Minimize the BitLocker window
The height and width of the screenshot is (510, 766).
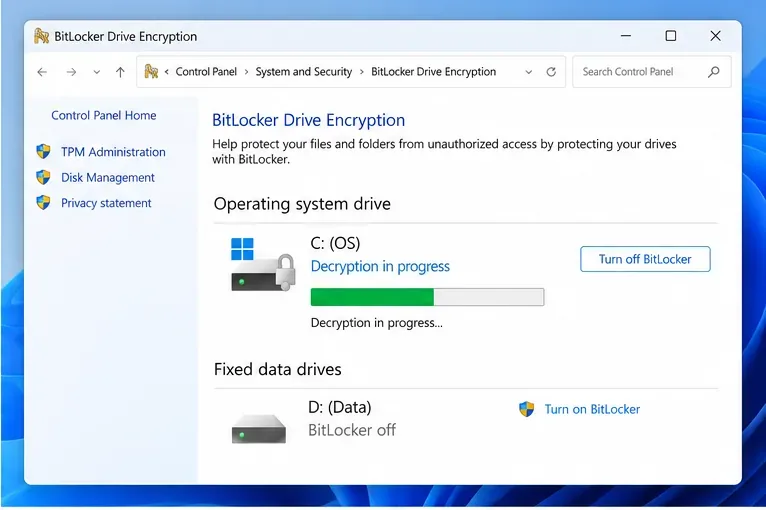[626, 36]
